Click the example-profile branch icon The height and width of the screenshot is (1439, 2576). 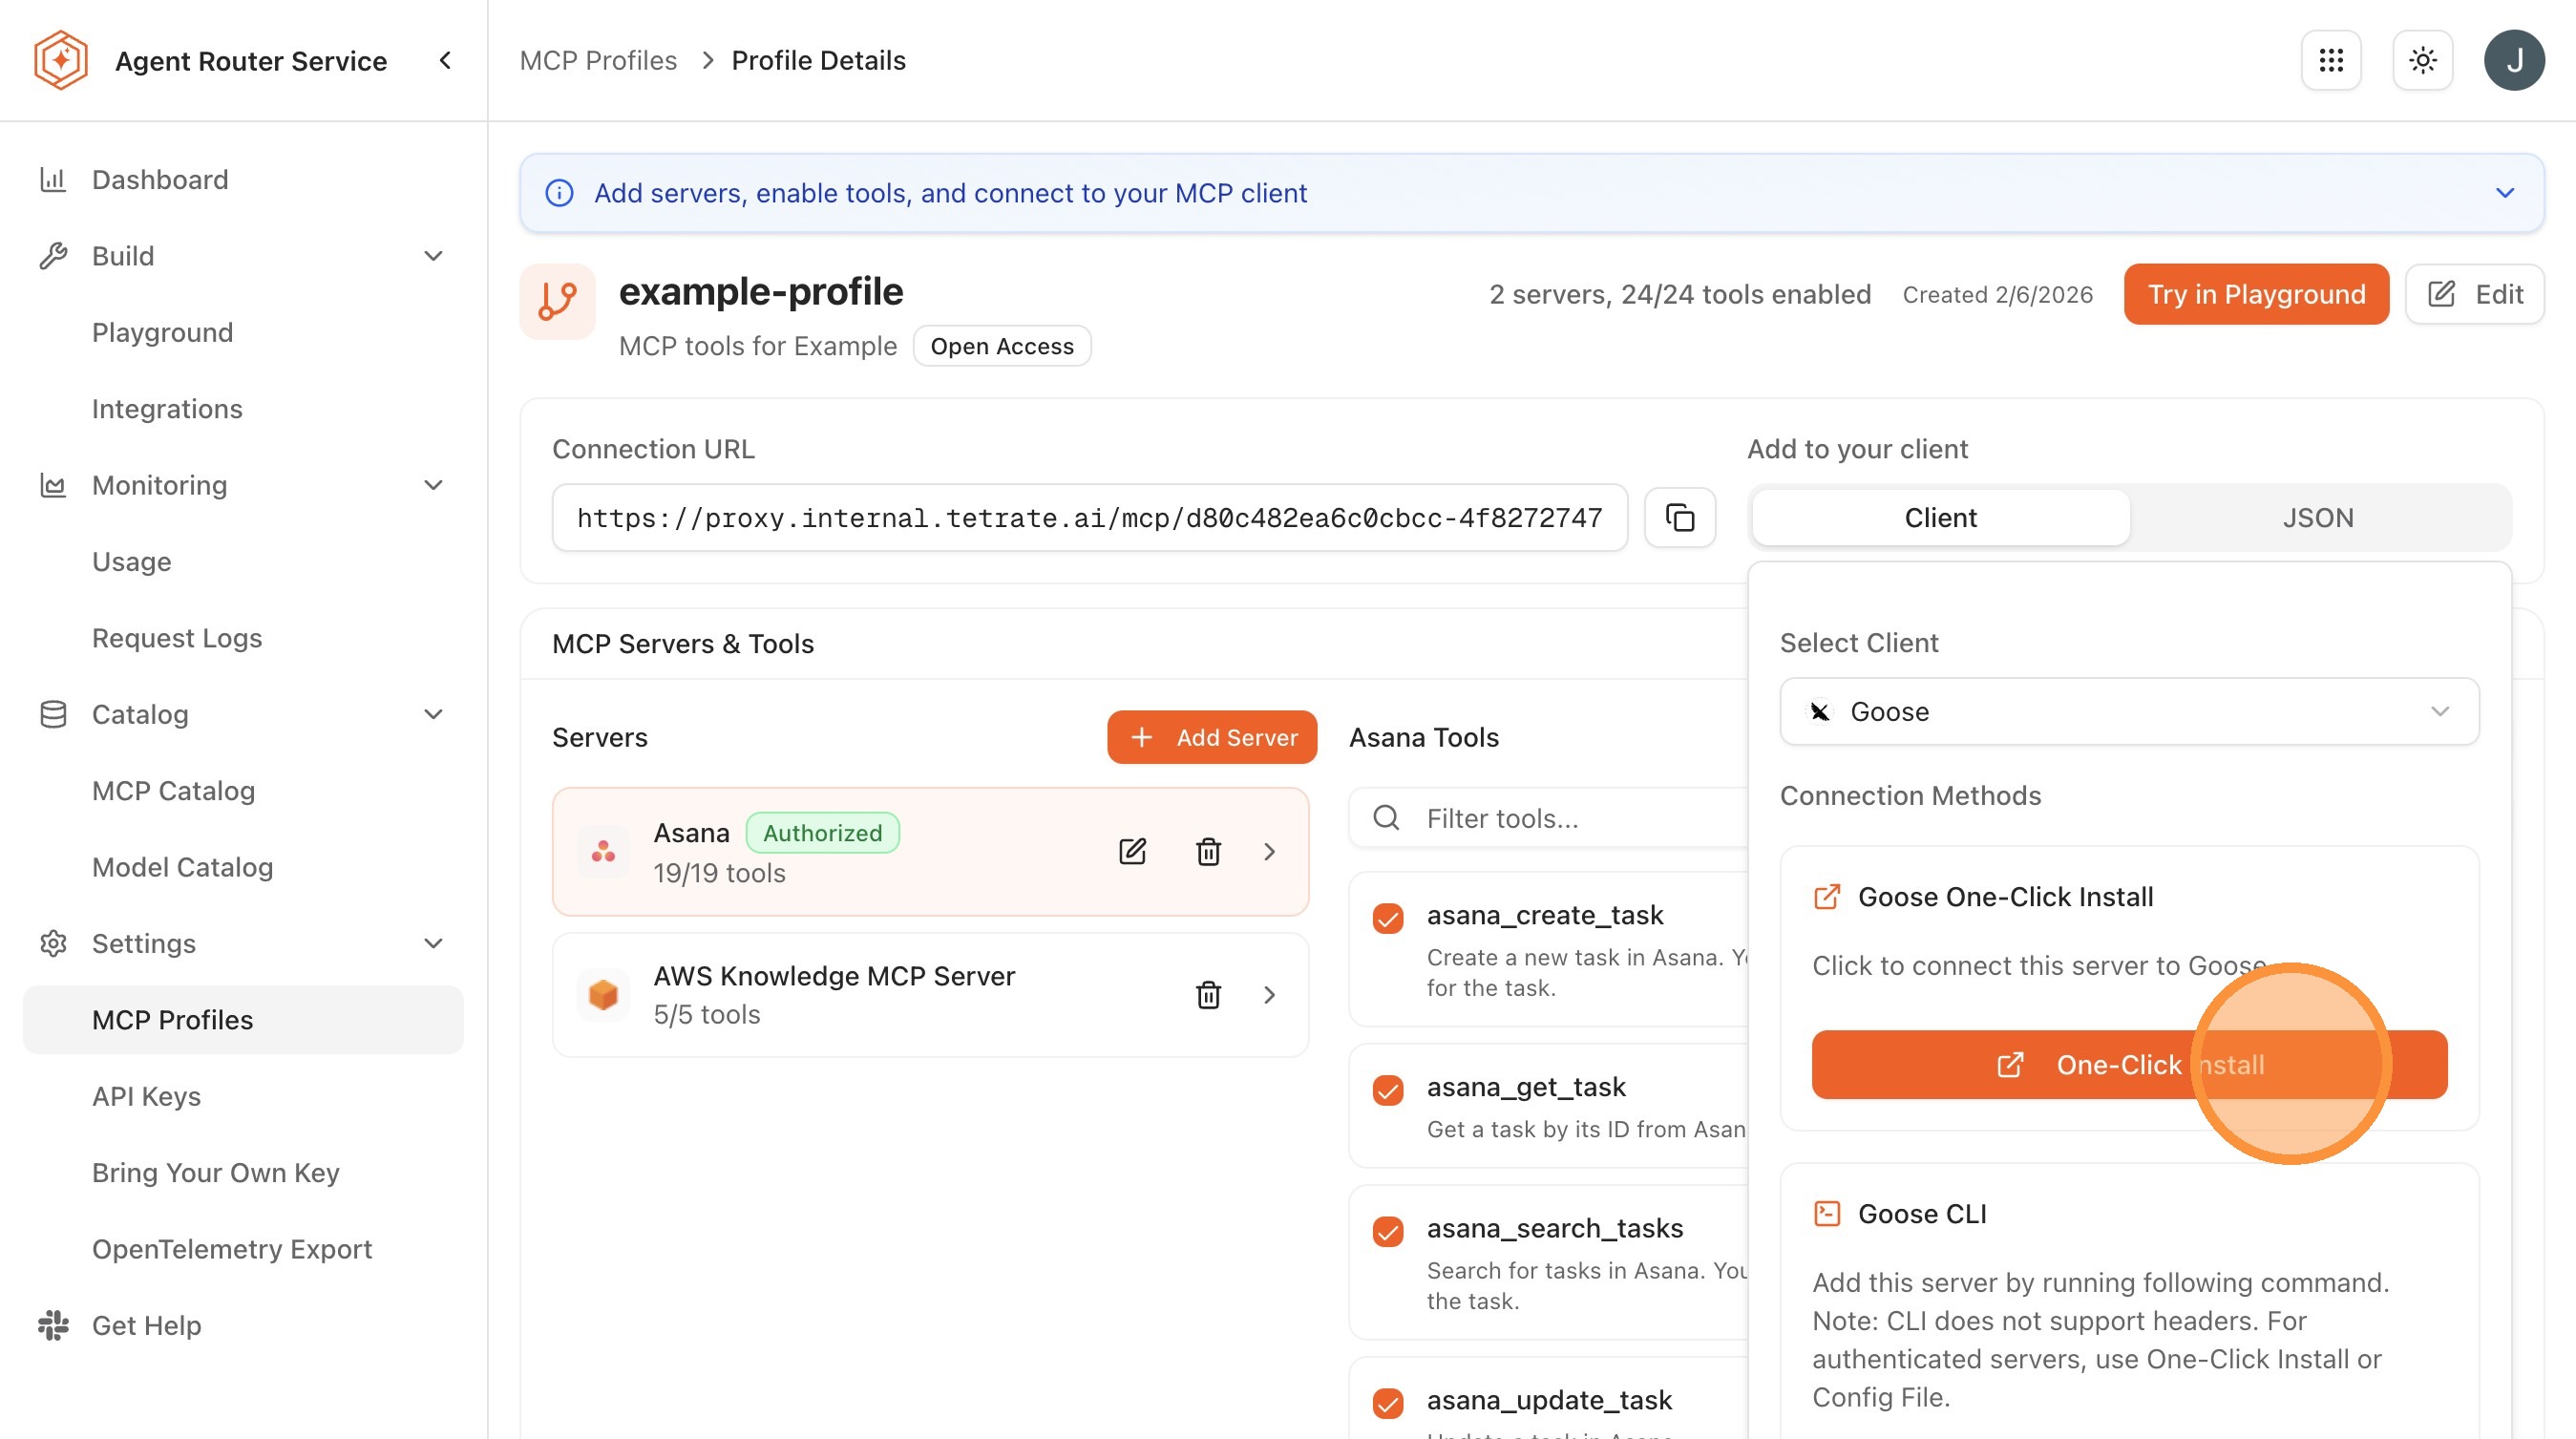tap(557, 301)
